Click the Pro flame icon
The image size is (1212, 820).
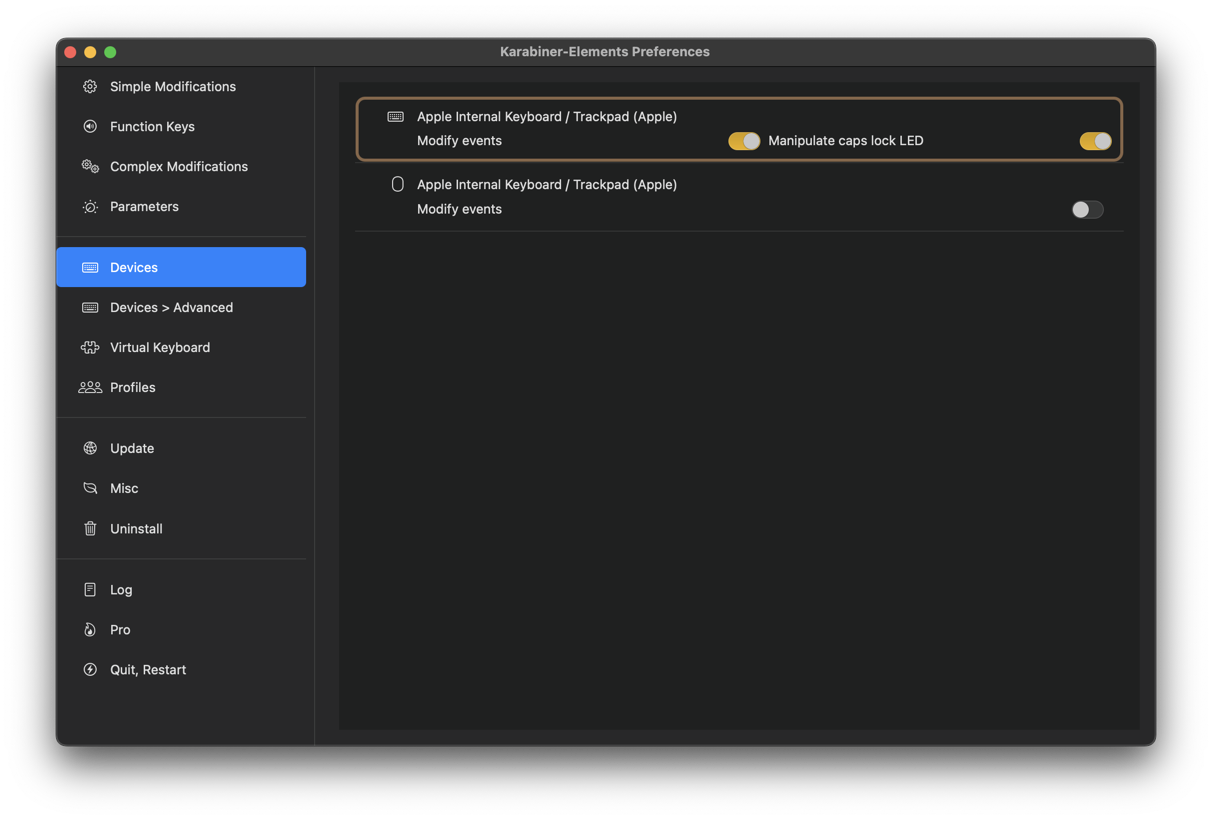(x=90, y=630)
